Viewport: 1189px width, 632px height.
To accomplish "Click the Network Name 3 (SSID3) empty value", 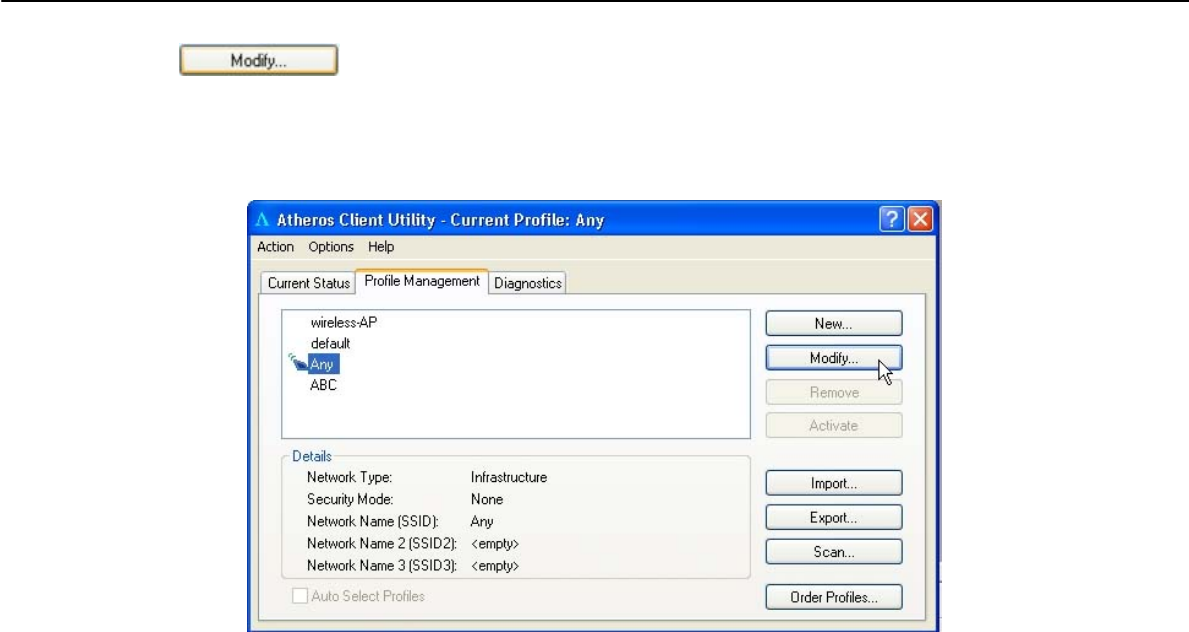I will click(x=494, y=565).
